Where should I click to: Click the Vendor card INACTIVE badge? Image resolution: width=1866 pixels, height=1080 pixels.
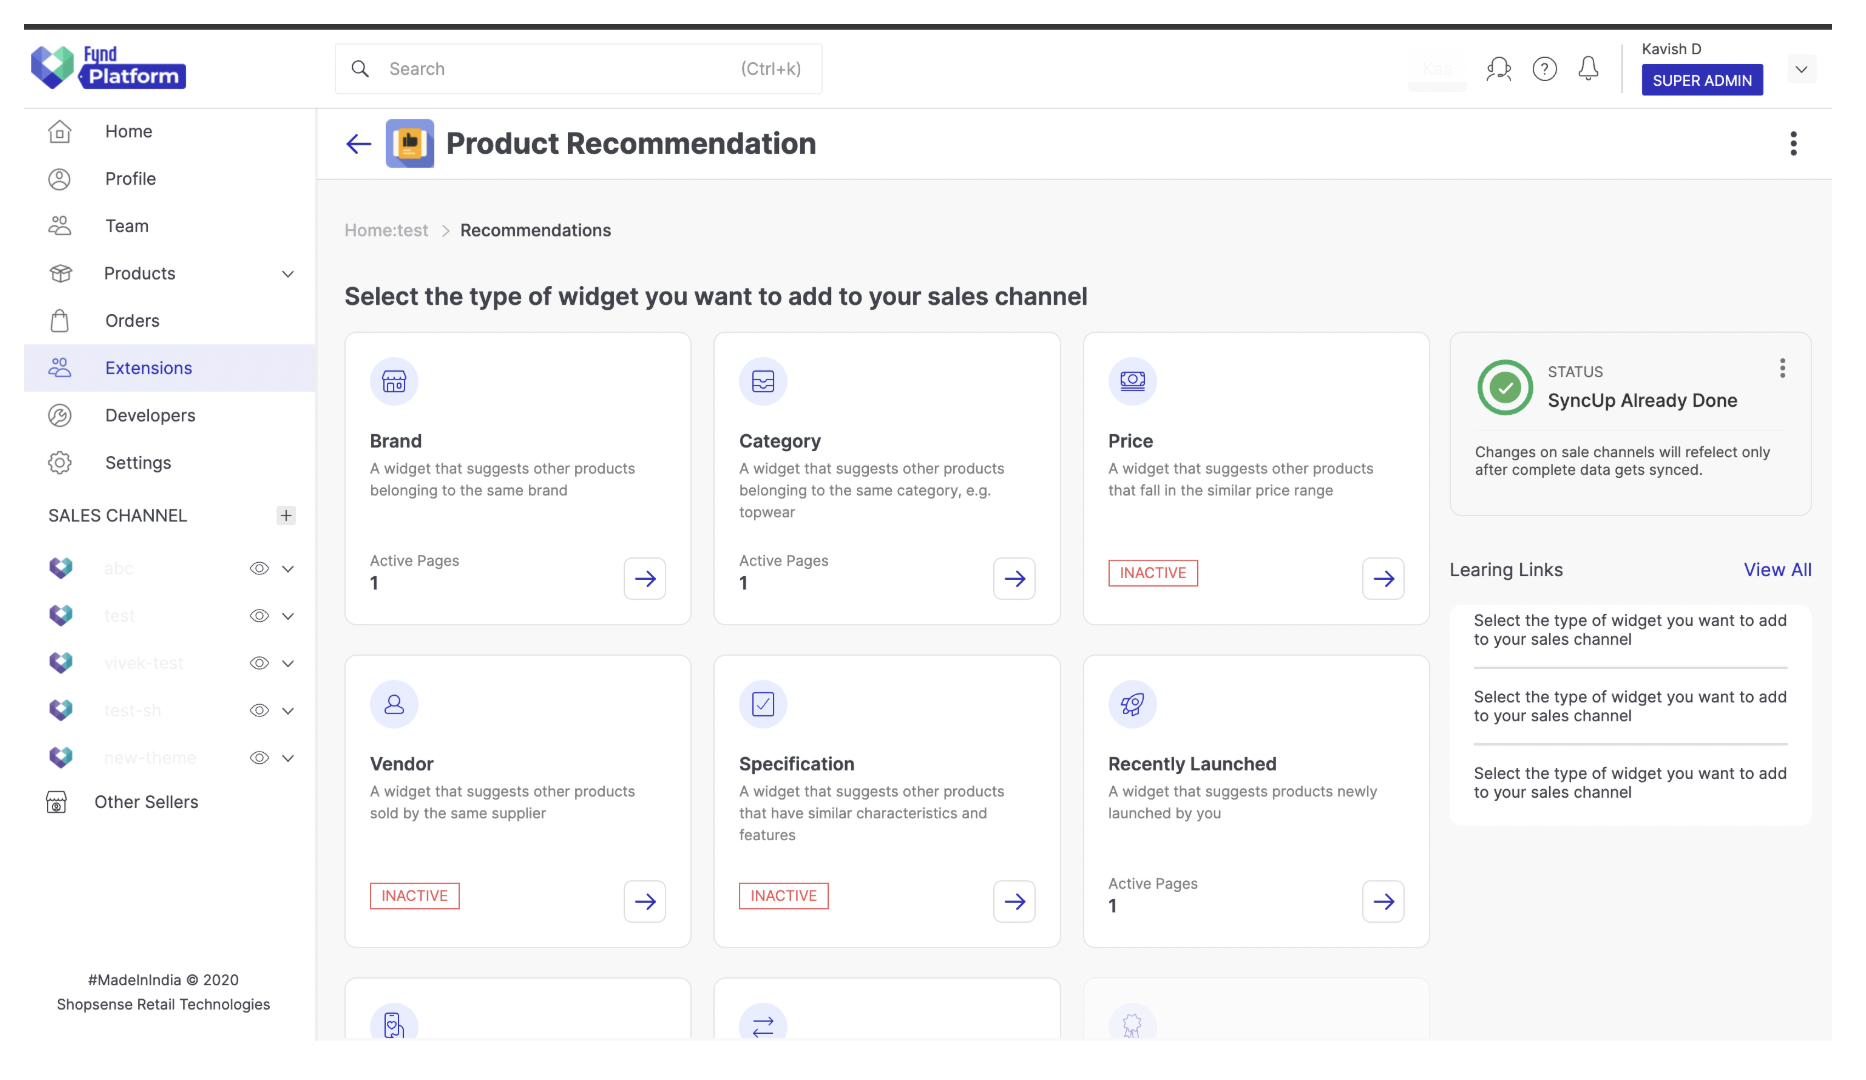tap(414, 896)
